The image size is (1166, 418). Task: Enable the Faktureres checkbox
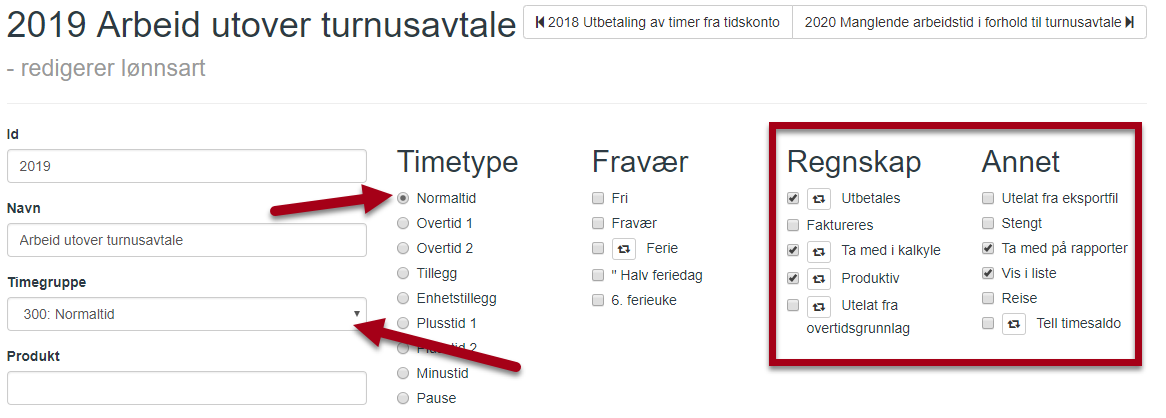point(793,225)
